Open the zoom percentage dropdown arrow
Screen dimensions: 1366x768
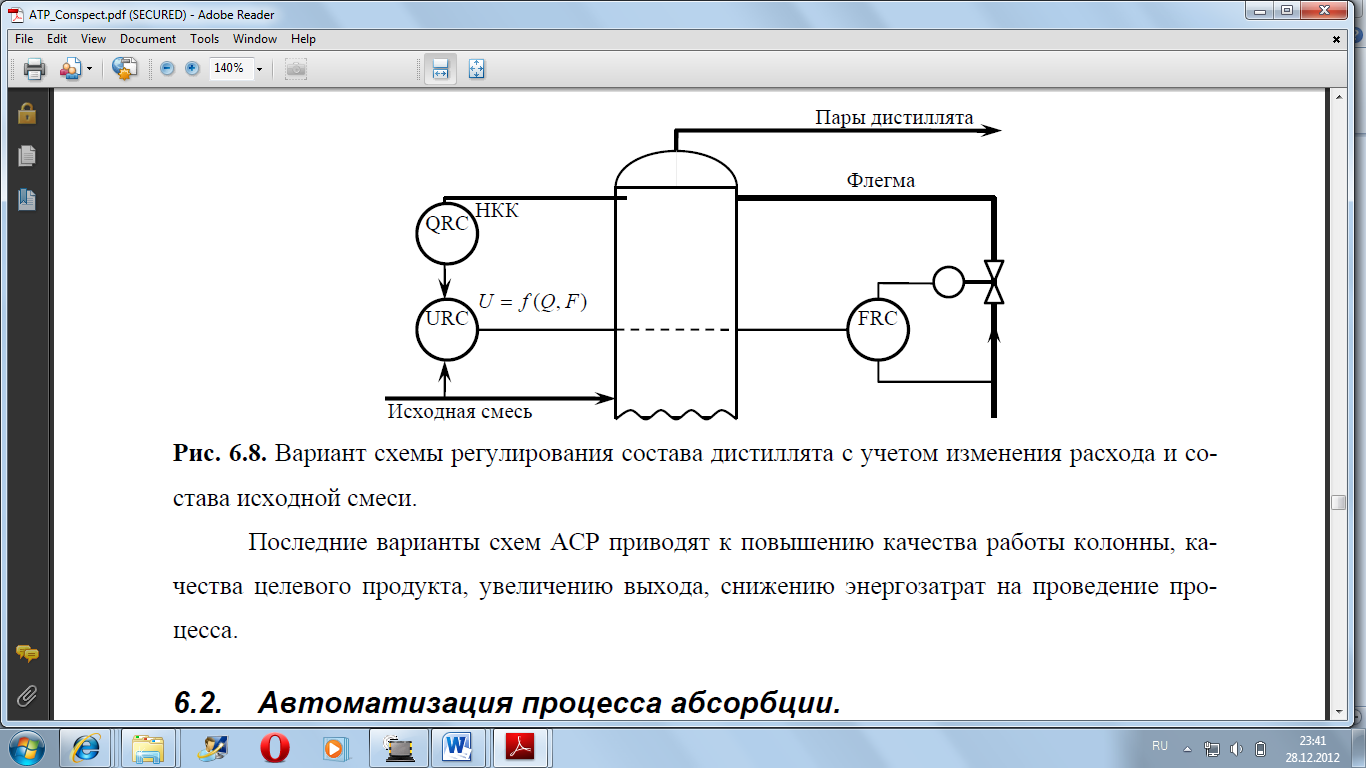tap(259, 69)
